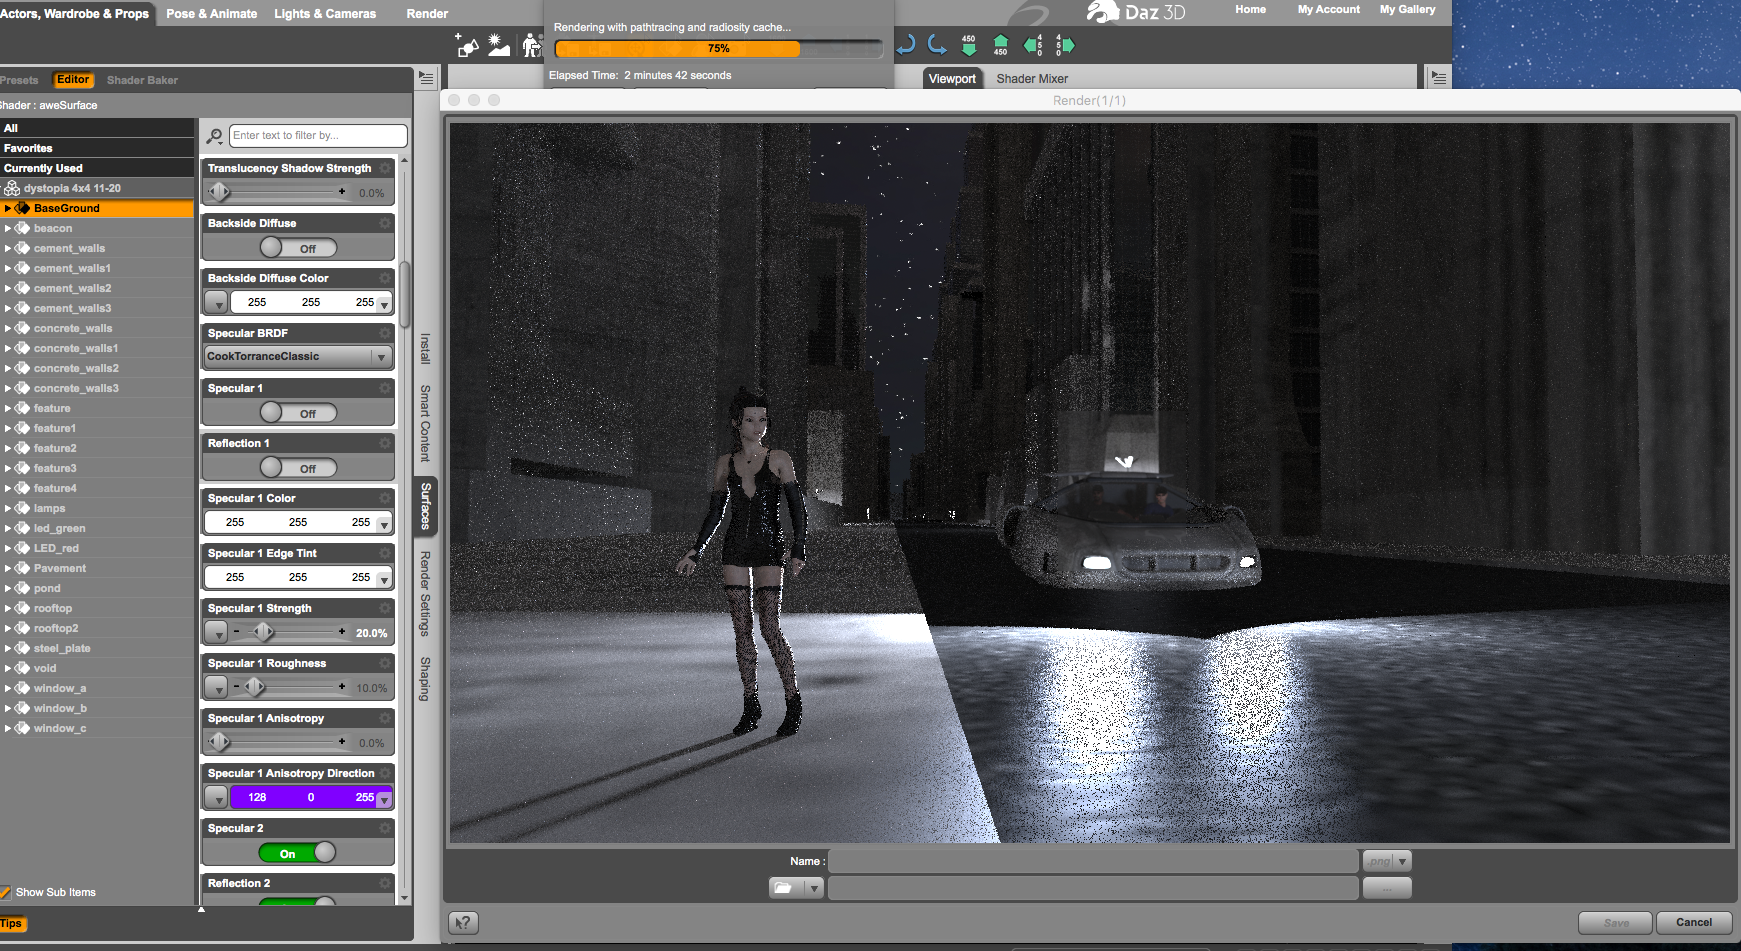
Task: Open the folder location dropdown arrow
Action: click(x=813, y=887)
